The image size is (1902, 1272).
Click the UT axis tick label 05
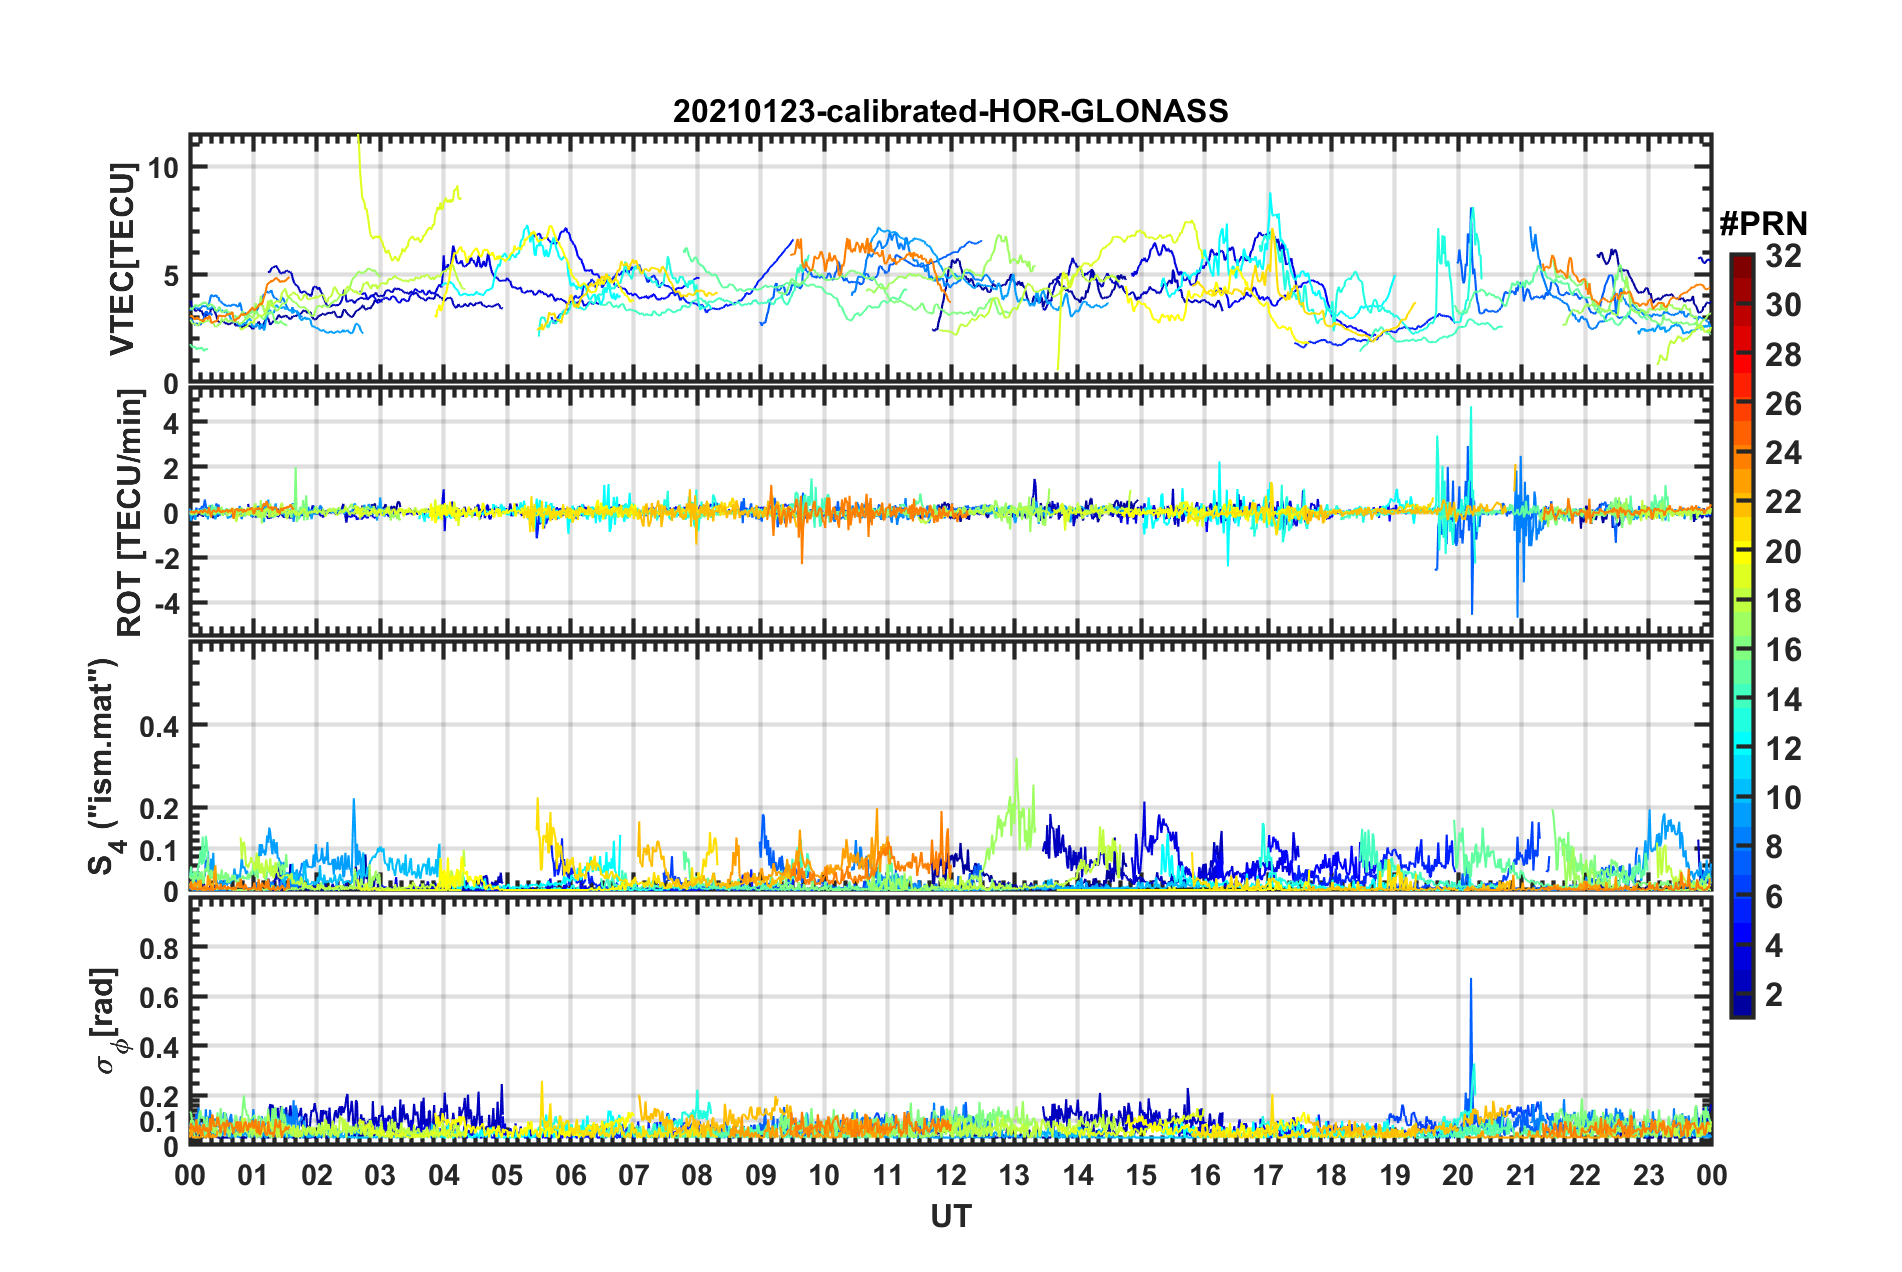(x=507, y=1174)
